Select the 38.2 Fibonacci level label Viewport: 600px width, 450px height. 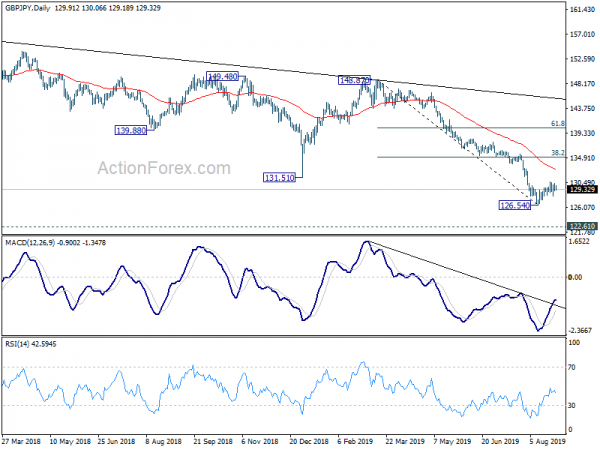tap(558, 153)
